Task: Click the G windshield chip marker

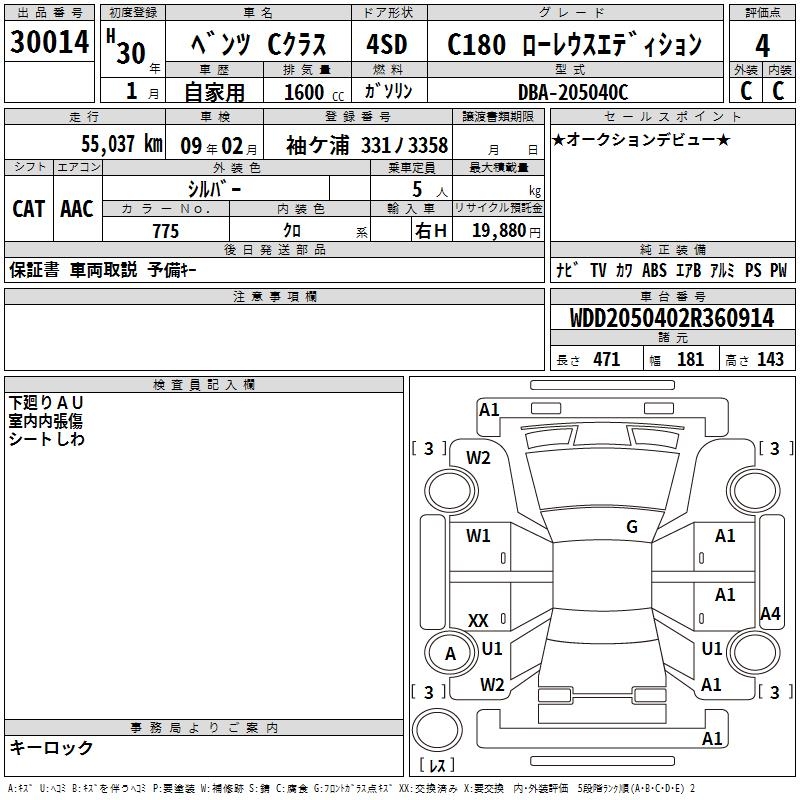Action: pos(632,527)
